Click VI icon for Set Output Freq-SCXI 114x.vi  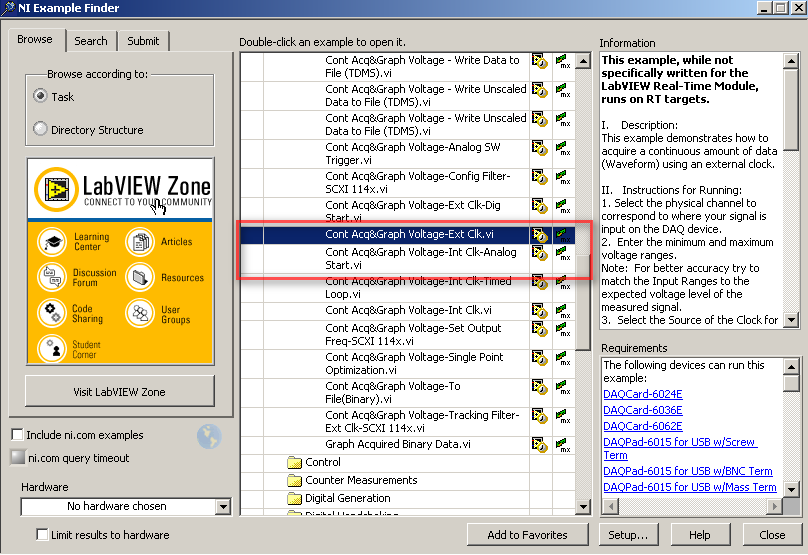(x=540, y=329)
